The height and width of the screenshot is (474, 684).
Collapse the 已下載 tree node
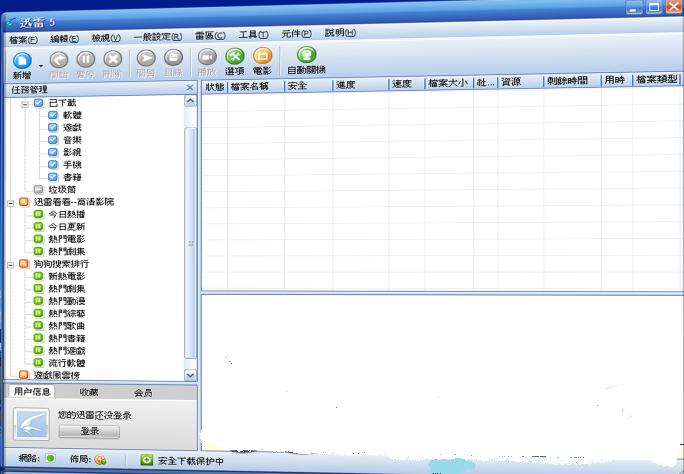[25, 104]
